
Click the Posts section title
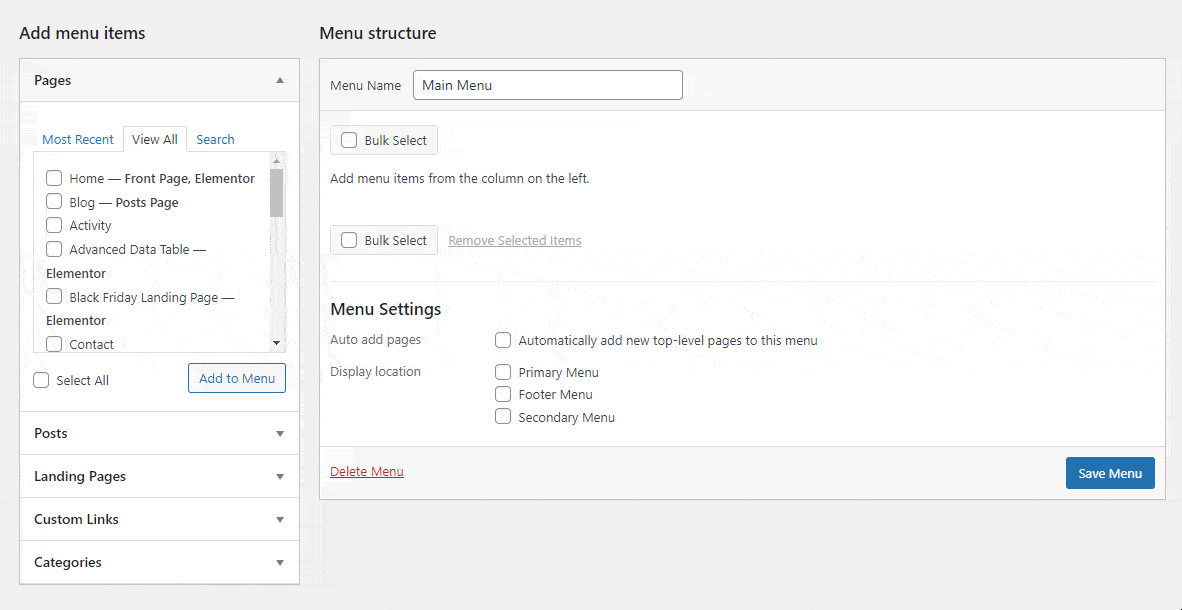tap(51, 434)
